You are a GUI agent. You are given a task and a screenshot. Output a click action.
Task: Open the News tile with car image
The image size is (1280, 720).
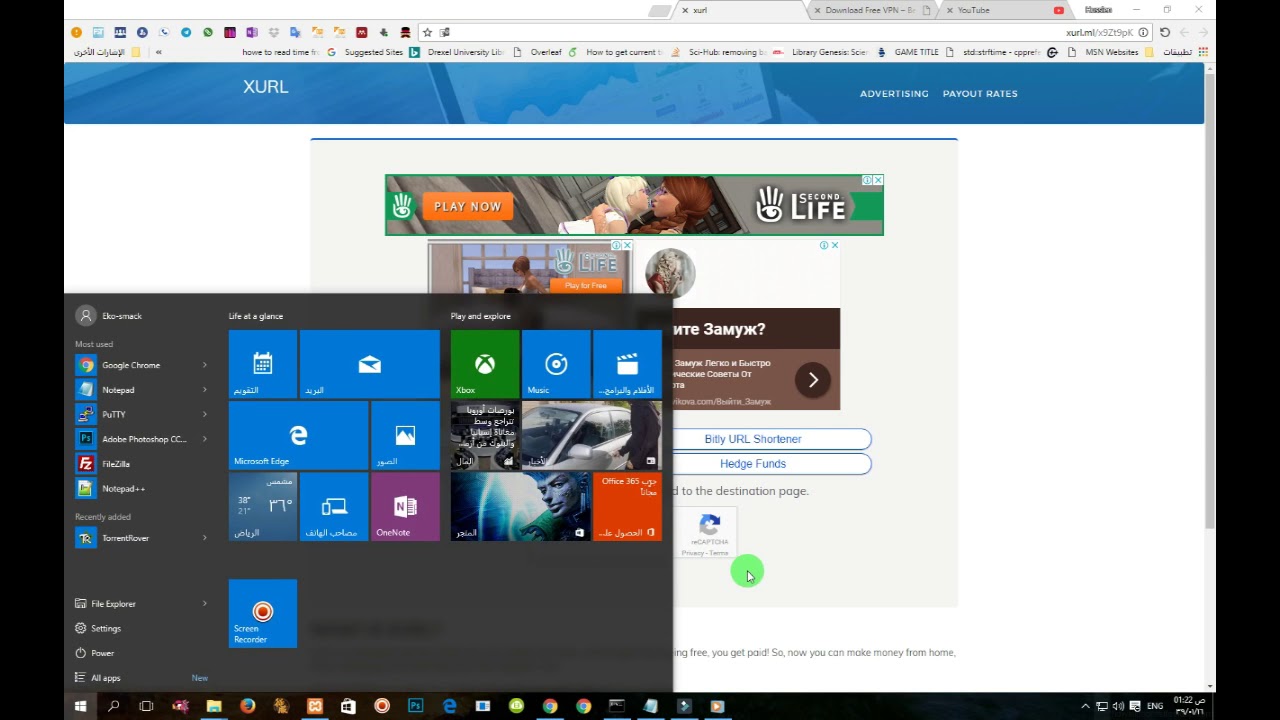pos(591,436)
